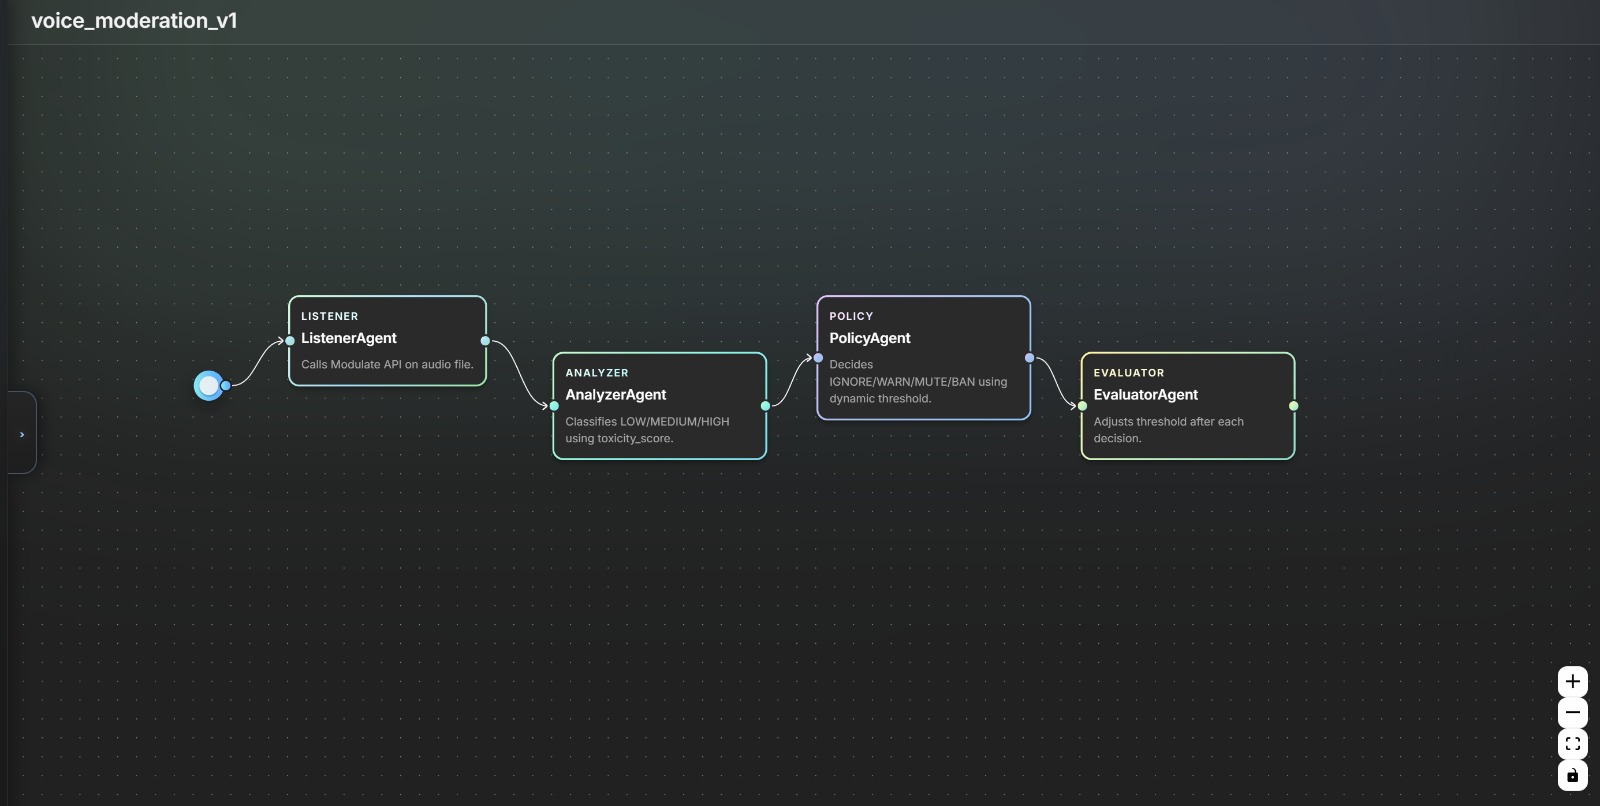Click the AnalyzerAgent output handle
This screenshot has height=806, width=1600.
(766, 406)
